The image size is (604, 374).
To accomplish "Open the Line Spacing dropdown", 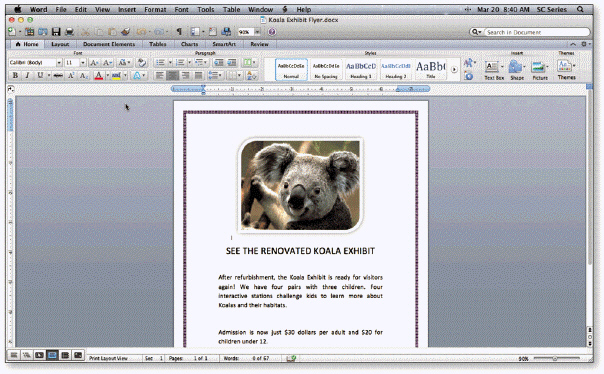I will (215, 75).
